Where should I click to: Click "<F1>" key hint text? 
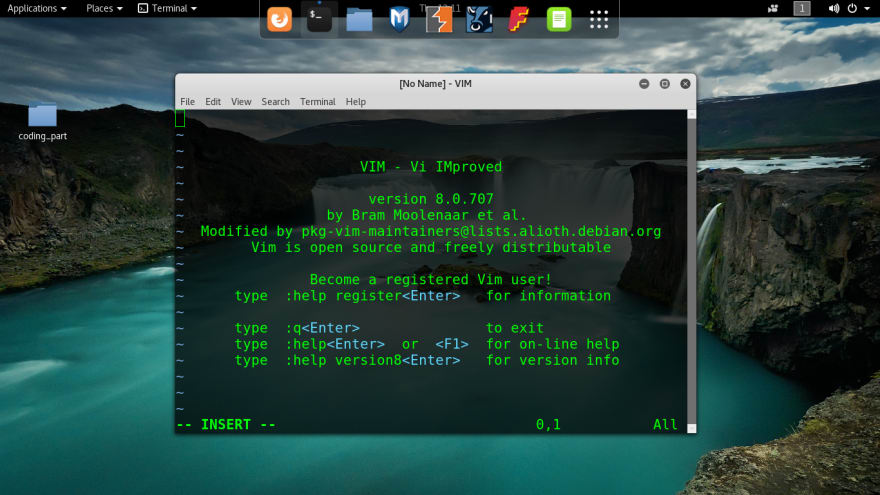point(452,344)
